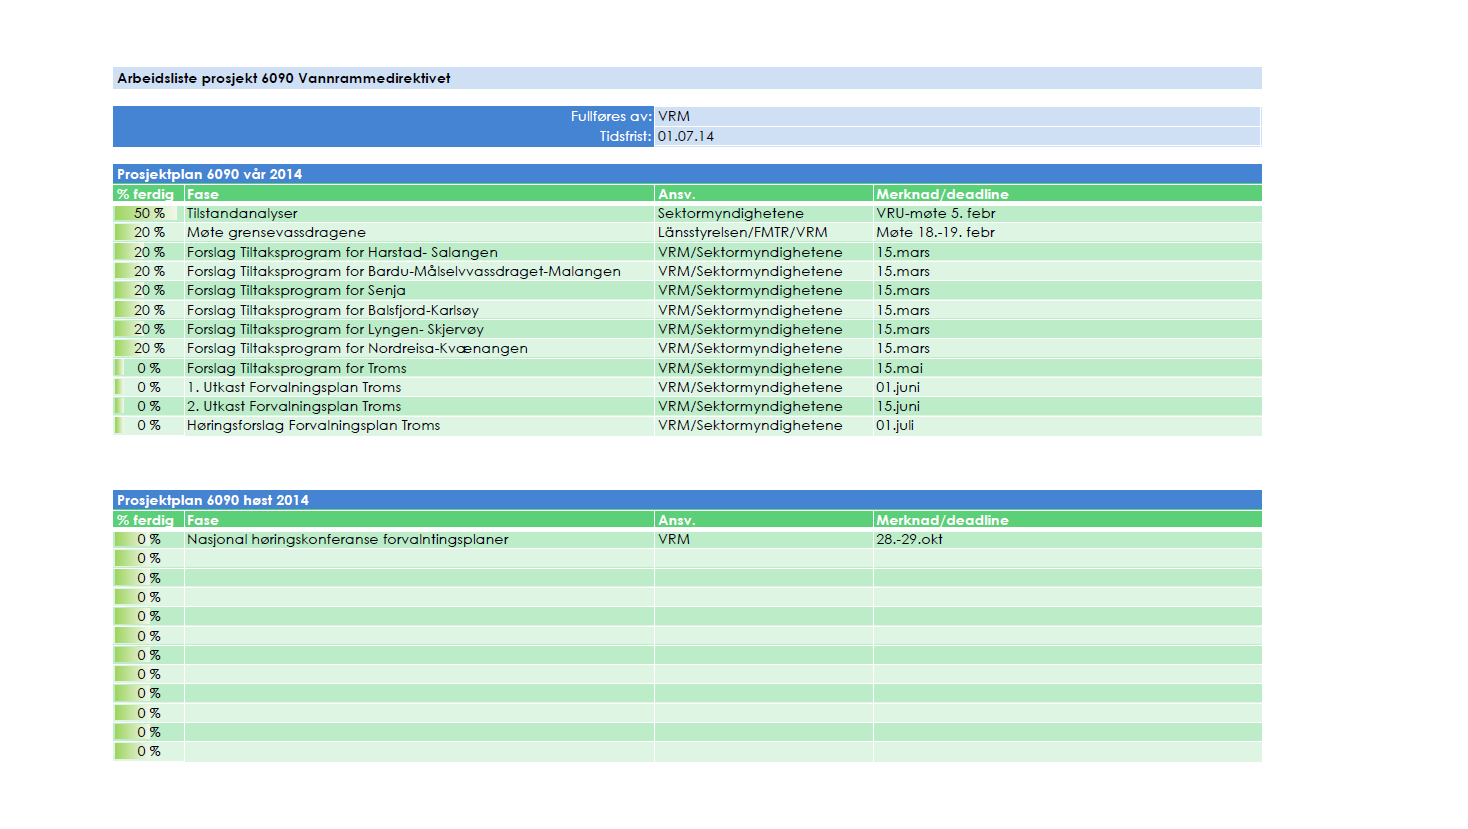Click the '15.mai' deadline cell

coord(1068,368)
